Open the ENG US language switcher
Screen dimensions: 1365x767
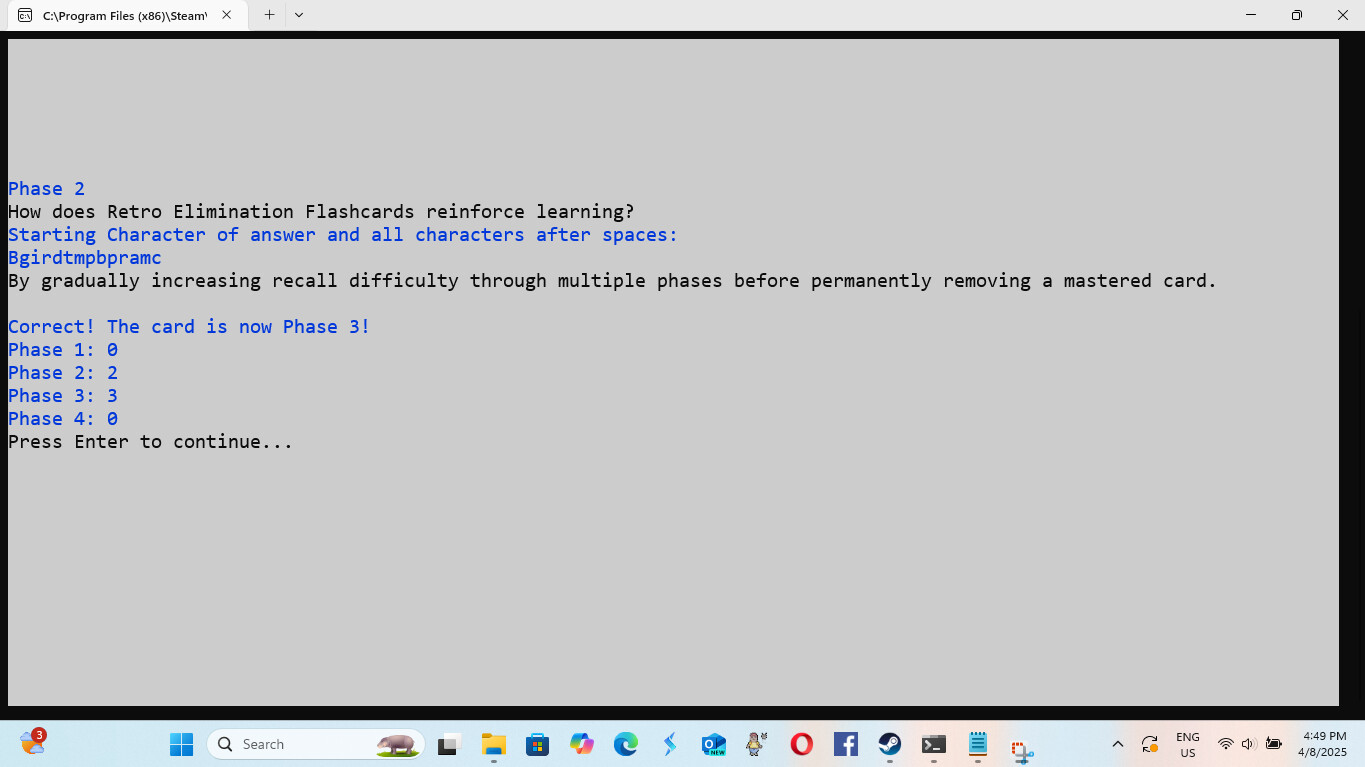1187,744
